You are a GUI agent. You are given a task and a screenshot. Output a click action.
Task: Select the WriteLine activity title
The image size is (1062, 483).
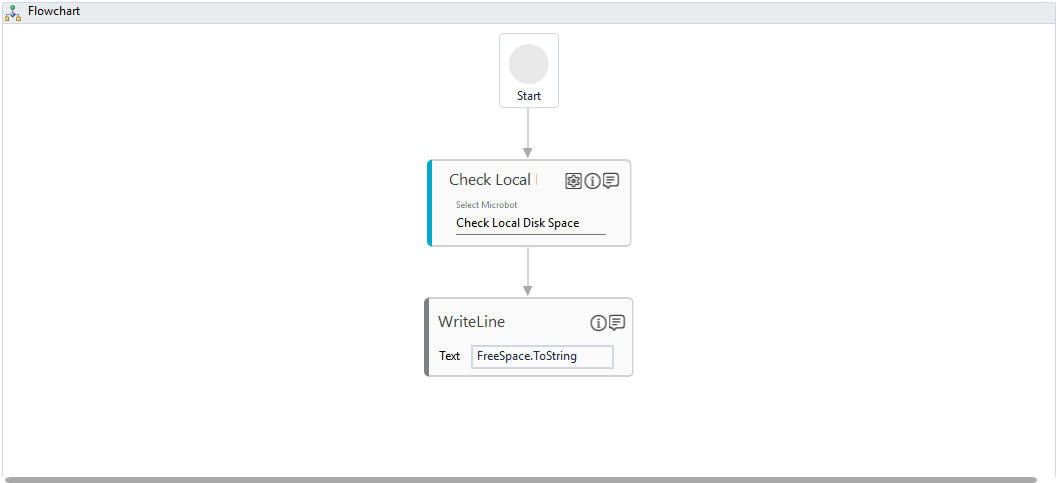(x=471, y=322)
